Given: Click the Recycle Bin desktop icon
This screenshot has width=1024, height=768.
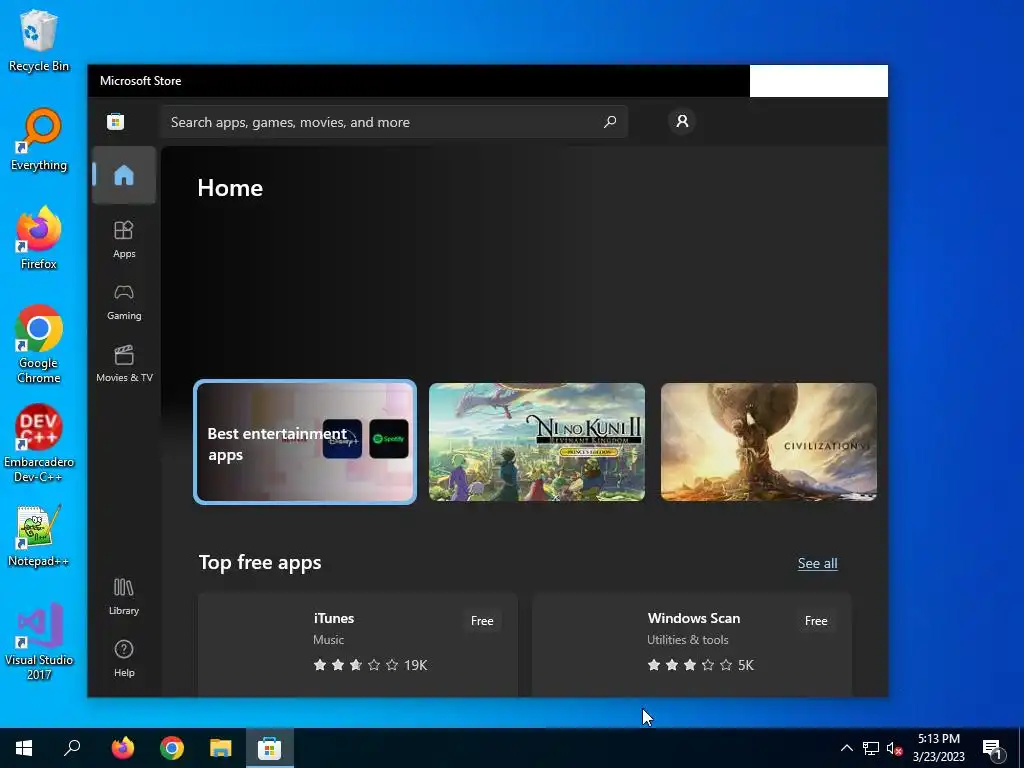Looking at the screenshot, I should click(x=39, y=40).
